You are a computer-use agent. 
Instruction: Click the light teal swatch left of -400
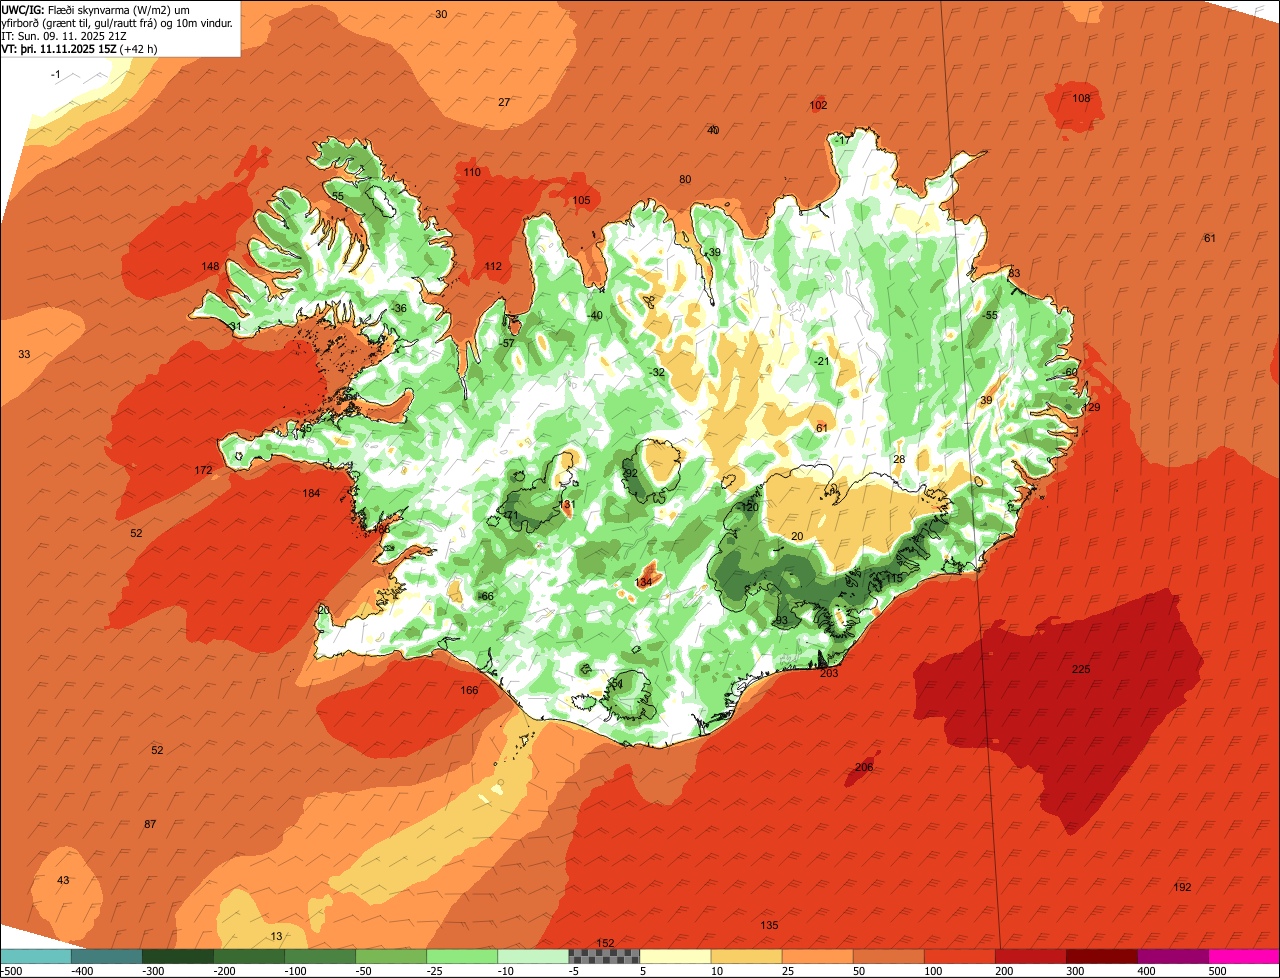pyautogui.click(x=36, y=956)
